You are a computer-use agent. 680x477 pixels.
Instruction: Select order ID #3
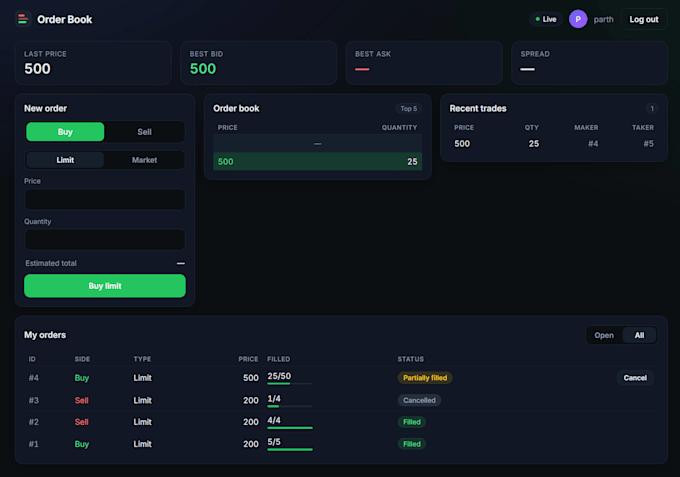point(33,400)
